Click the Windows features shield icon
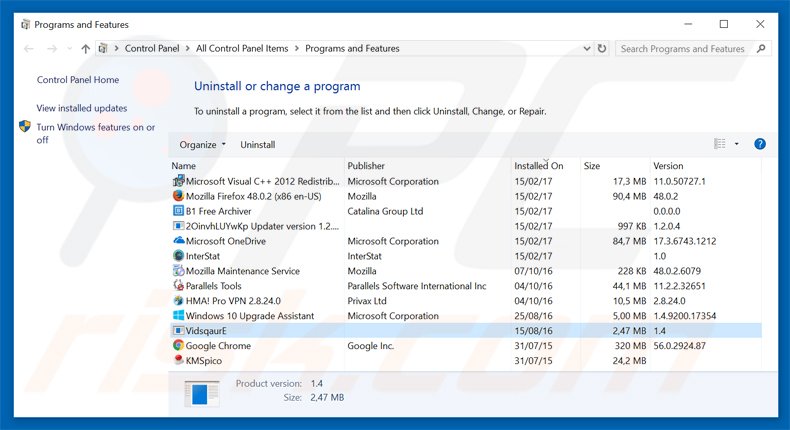The width and height of the screenshot is (790, 430). tap(25, 126)
